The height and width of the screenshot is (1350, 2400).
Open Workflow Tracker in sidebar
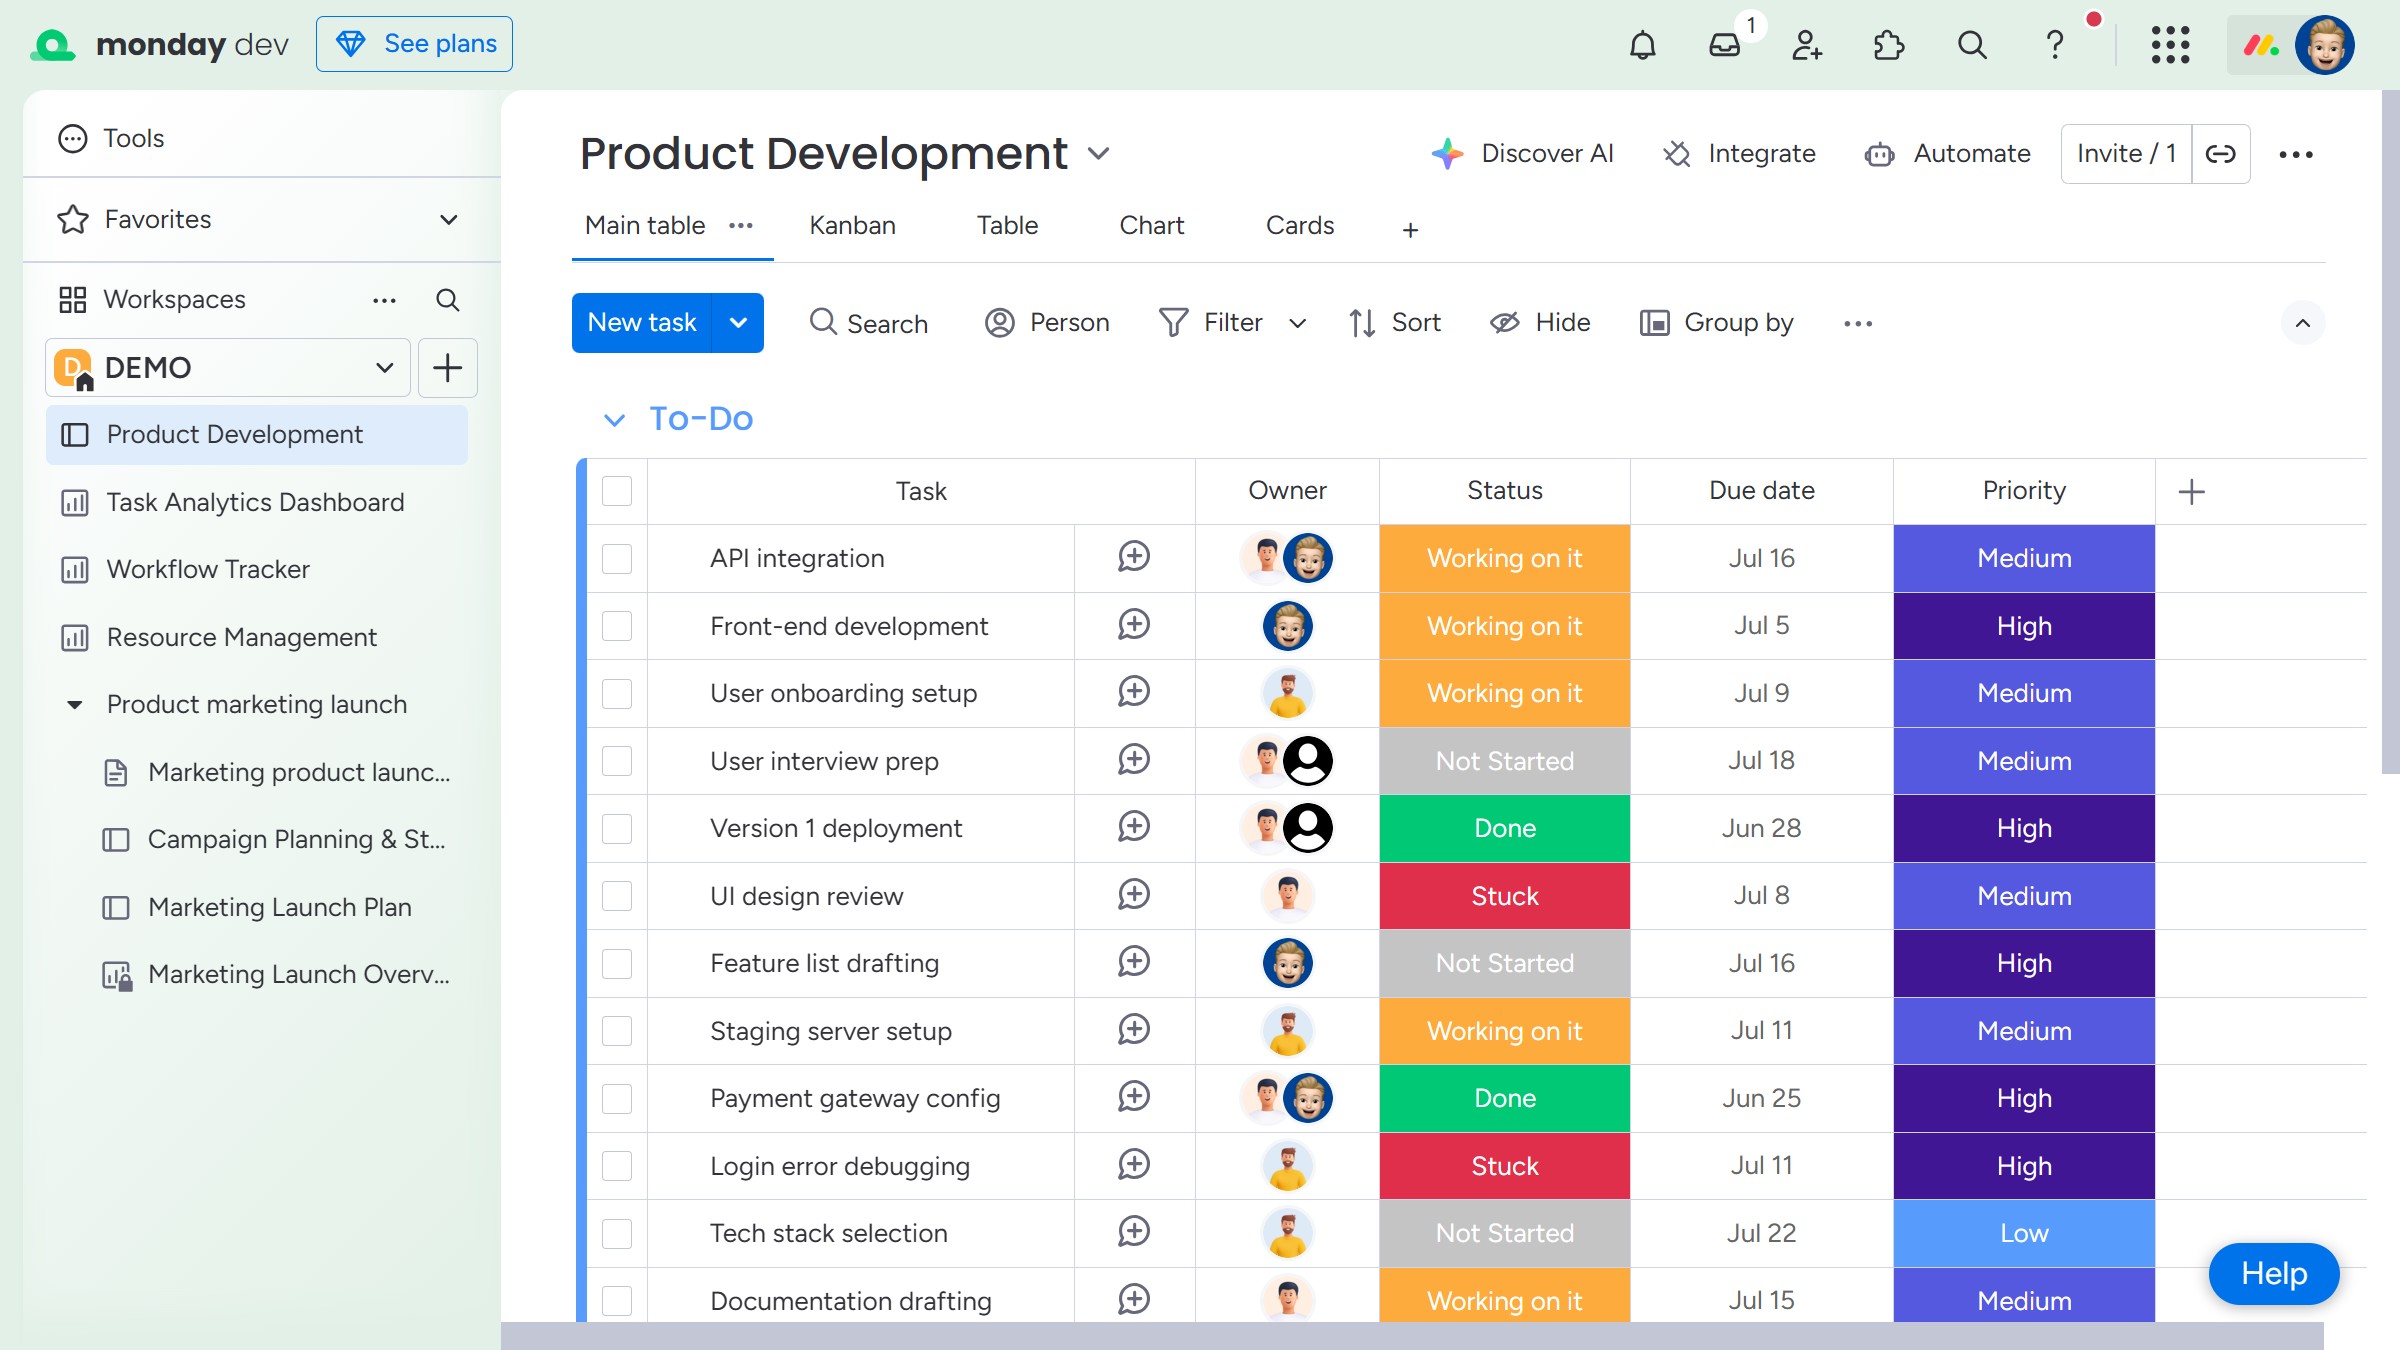coord(256,569)
